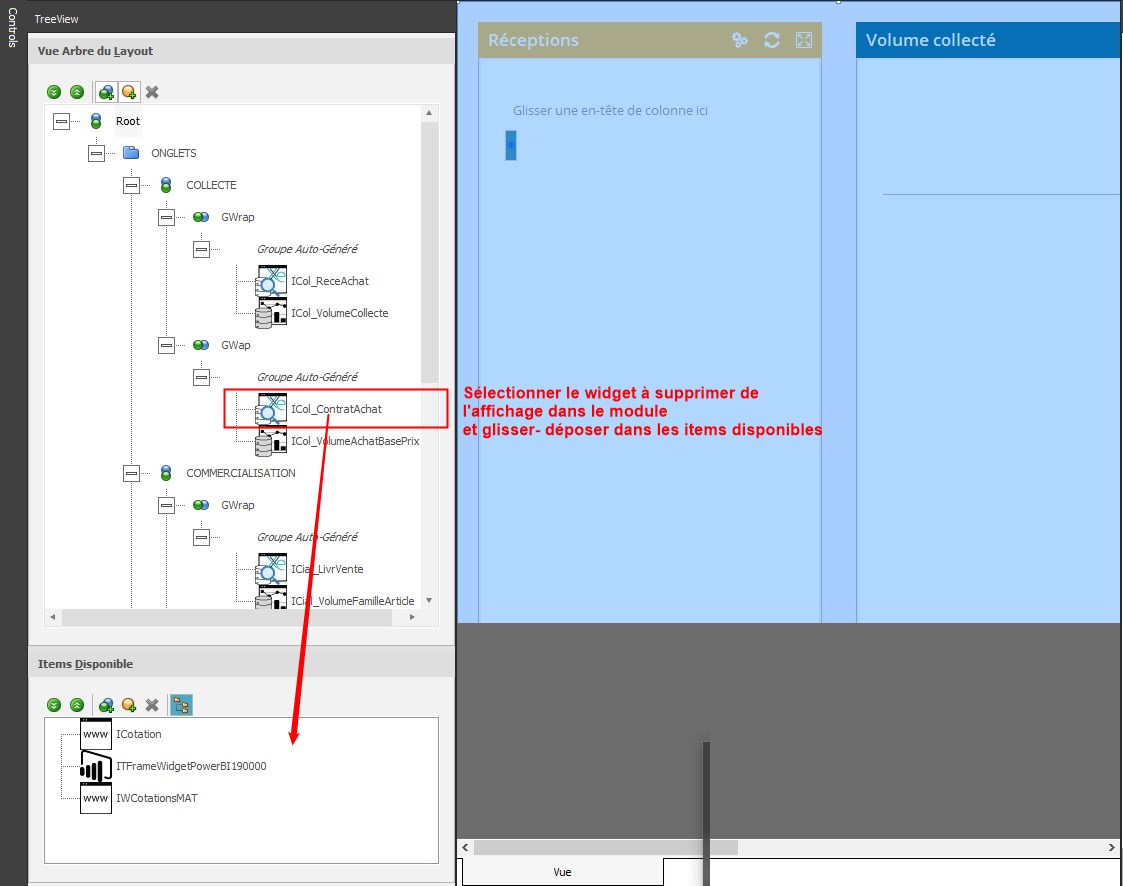Collapse the COLLECTE node
Screen dimensions: 1123x886
pos(131,185)
